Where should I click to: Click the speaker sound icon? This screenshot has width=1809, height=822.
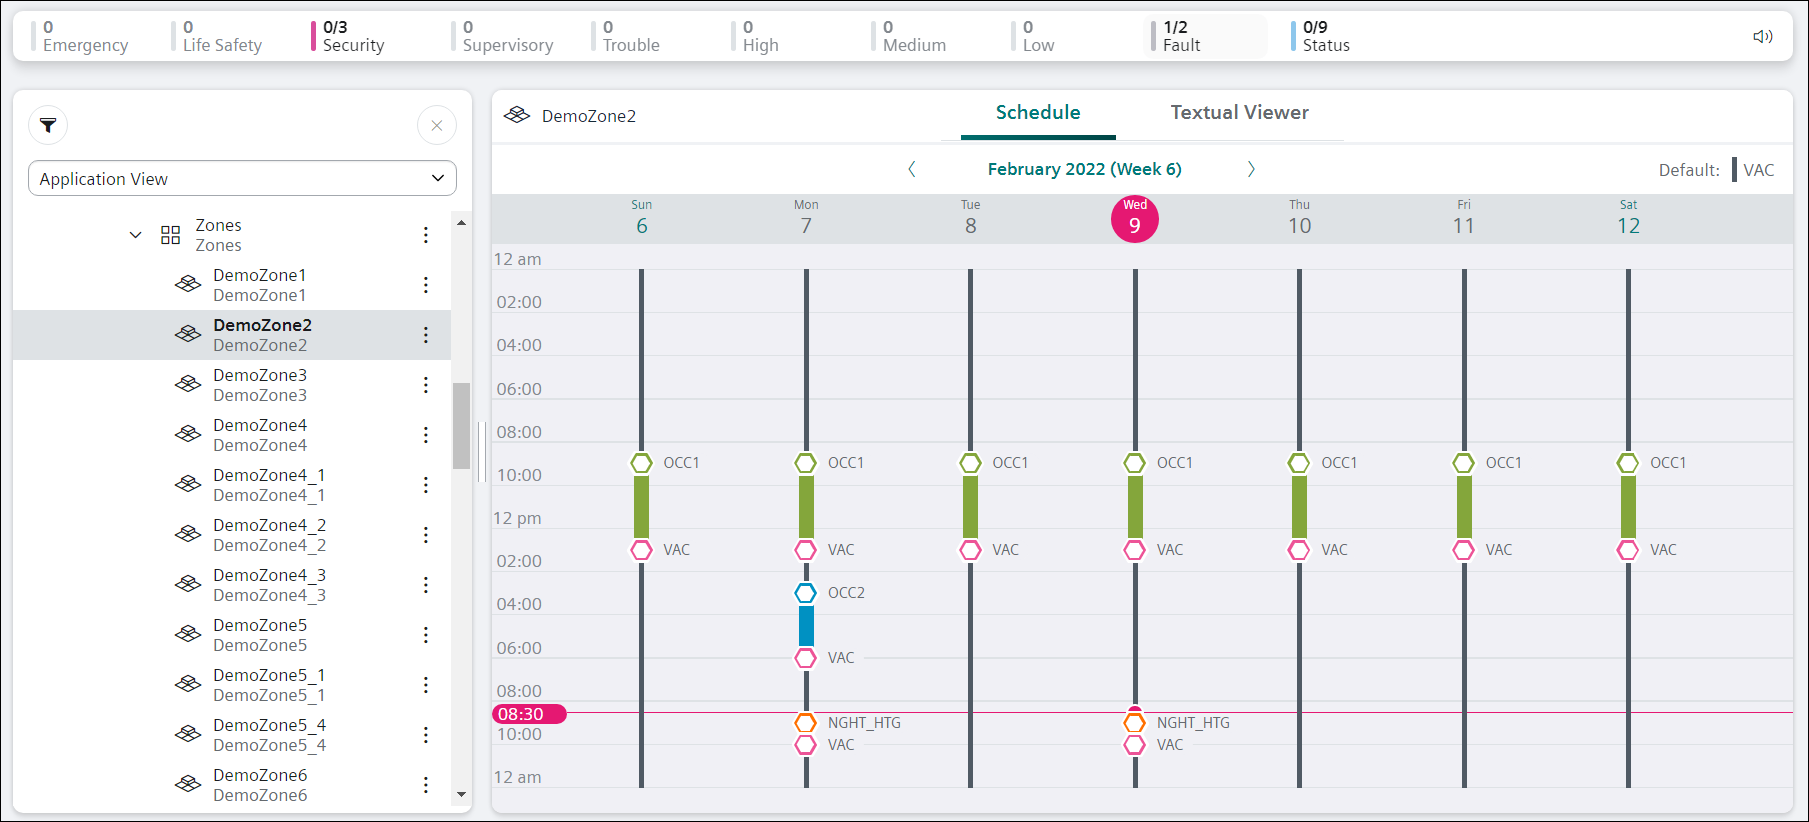click(1762, 37)
